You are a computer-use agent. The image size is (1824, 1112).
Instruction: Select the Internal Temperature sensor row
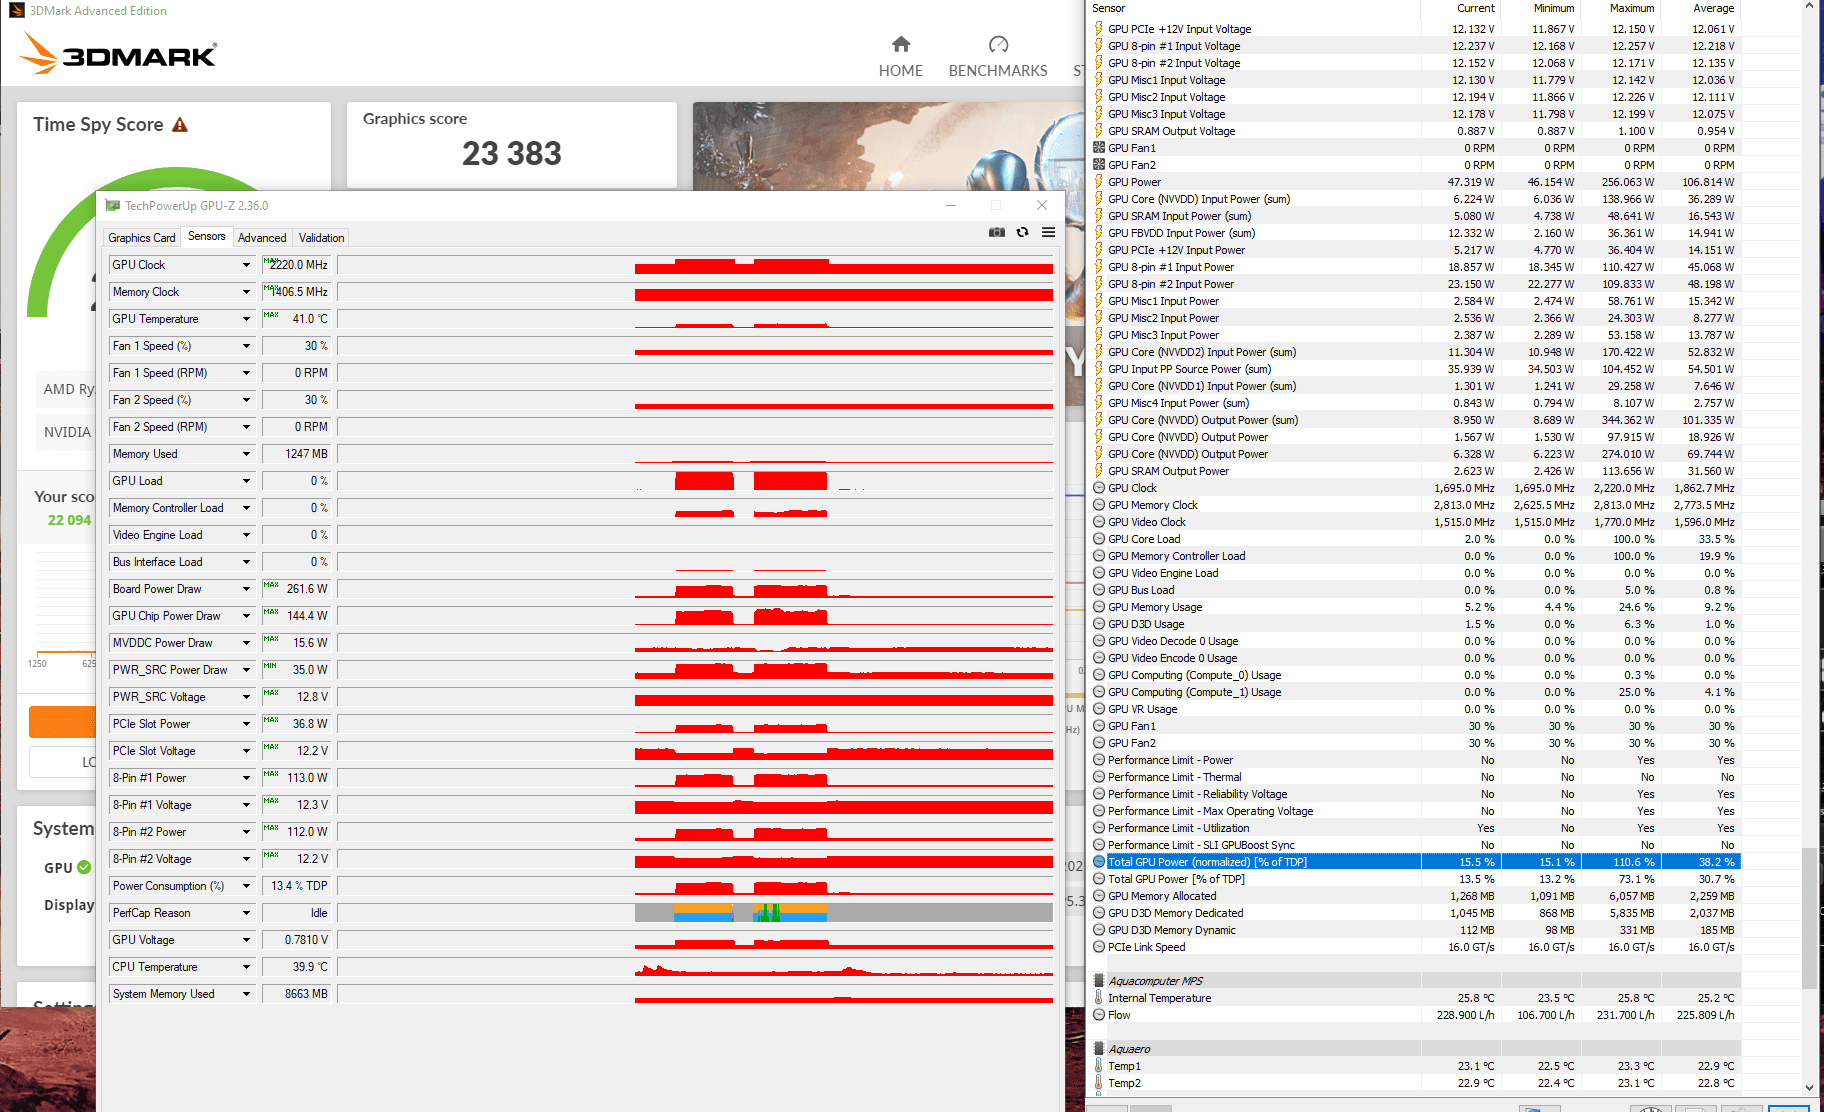1415,998
